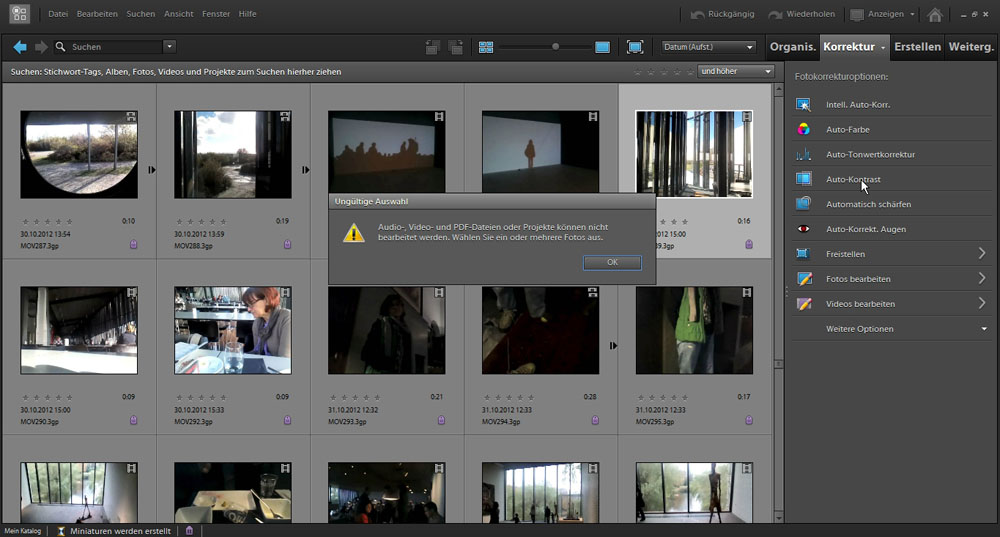Screen dimensions: 1000x537
Task: Expand video stack arrow beside MOV294.3gp
Action: (613, 346)
